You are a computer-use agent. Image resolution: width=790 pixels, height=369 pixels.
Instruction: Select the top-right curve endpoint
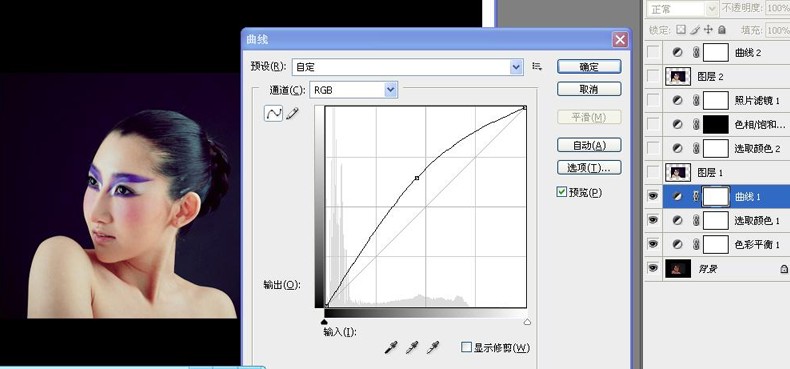pos(524,107)
